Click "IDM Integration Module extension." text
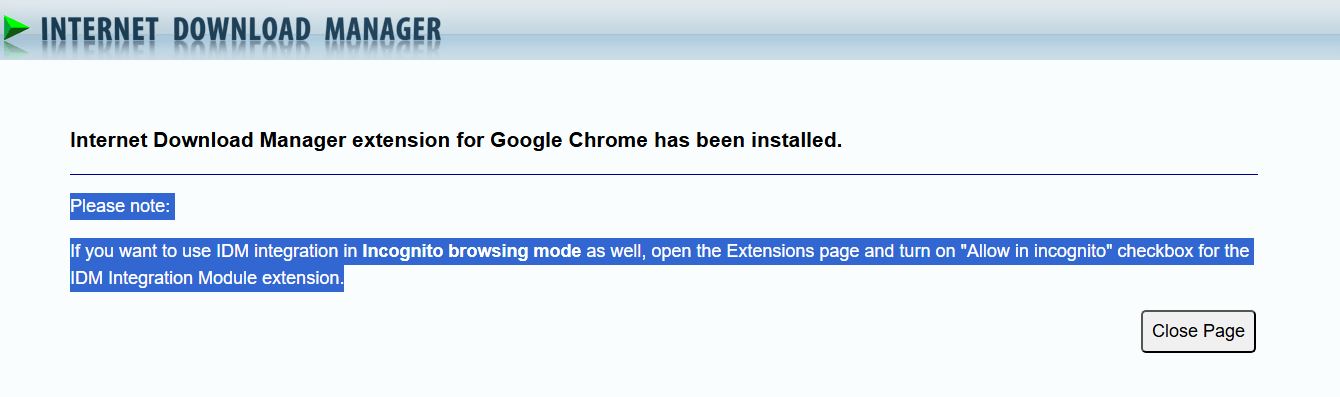Image resolution: width=1340 pixels, height=397 pixels. click(x=207, y=277)
